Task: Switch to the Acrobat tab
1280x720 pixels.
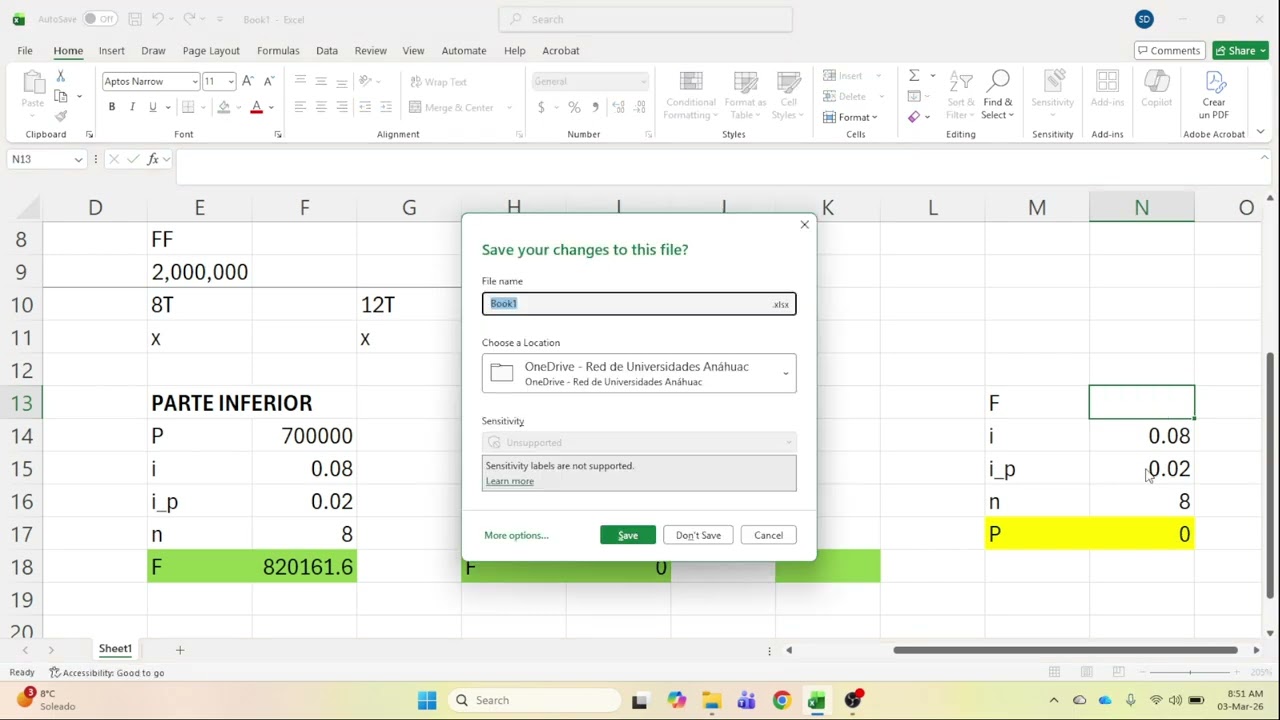Action: pos(560,50)
